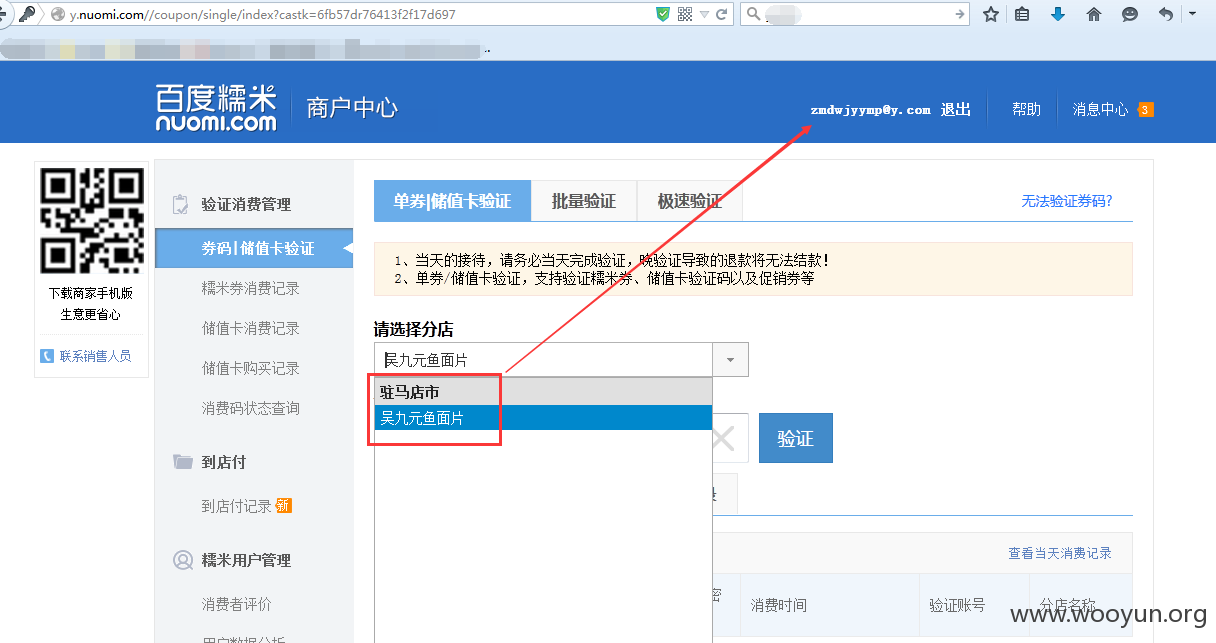The width and height of the screenshot is (1216, 643).
Task: Click the X clear icon beside 验证
Action: pyautogui.click(x=724, y=438)
